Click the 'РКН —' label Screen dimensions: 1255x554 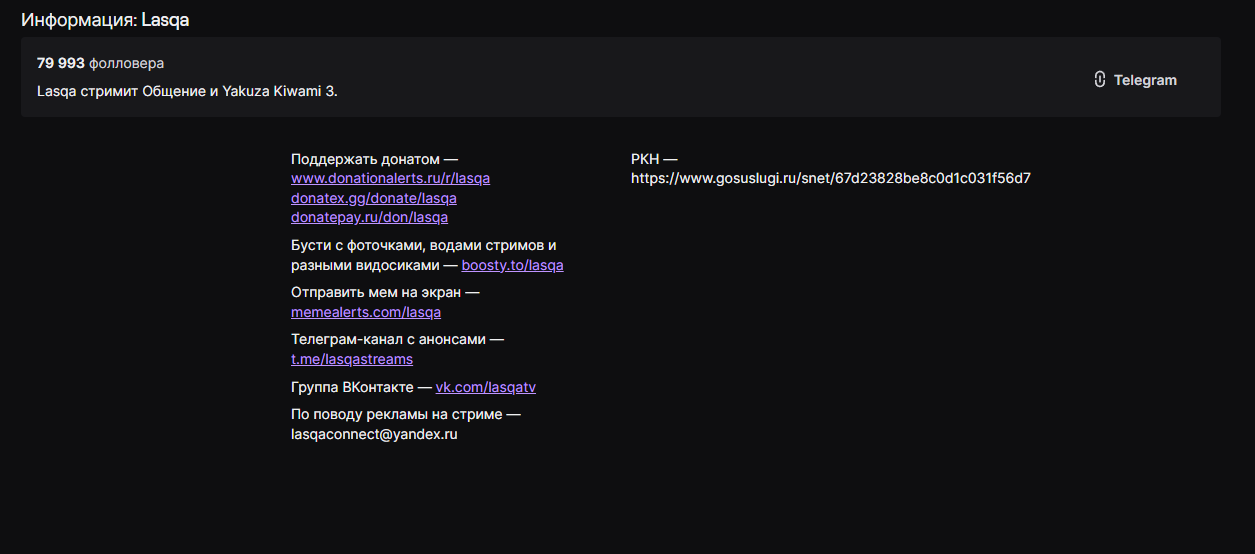[x=654, y=159]
